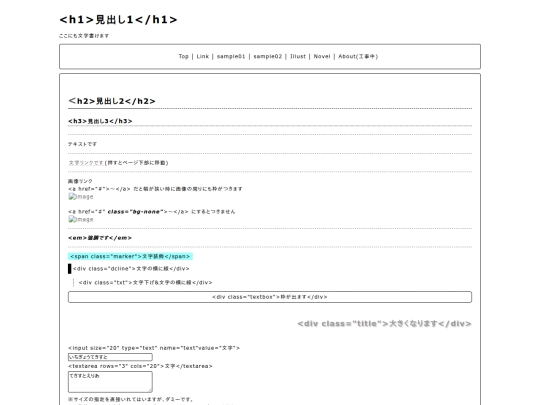540x405 pixels.
Task: Click the input size="20" code line
Action: click(154, 348)
